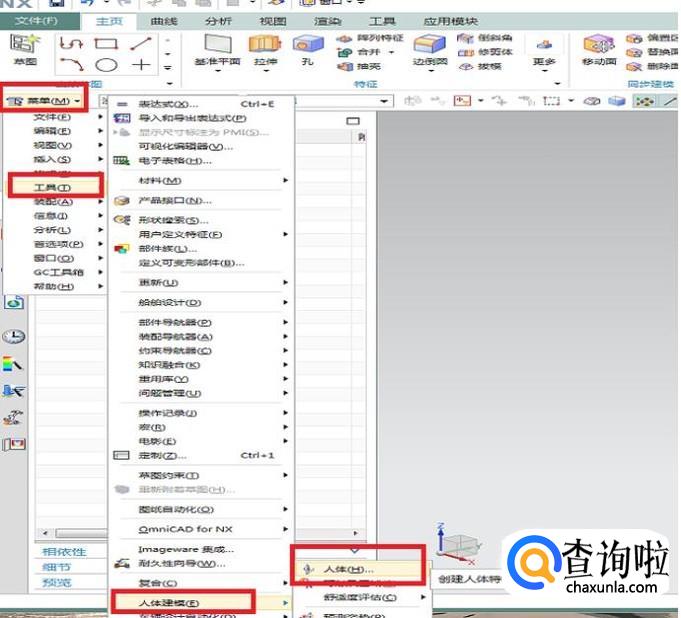This screenshot has width=681, height=618.
Task: Select the 孔 hole feature icon
Action: (308, 47)
